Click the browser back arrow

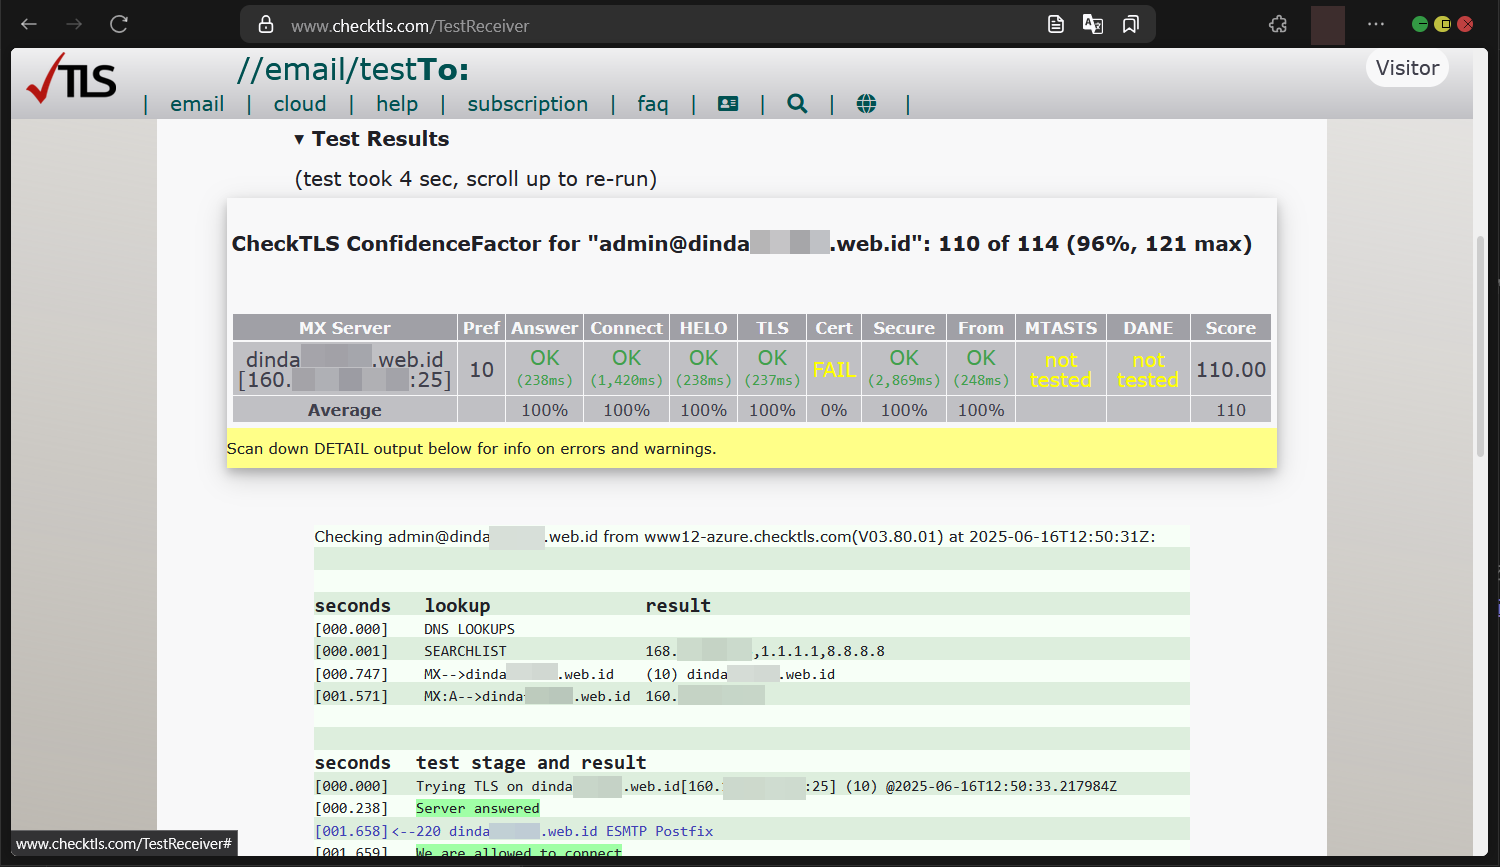click(x=29, y=24)
